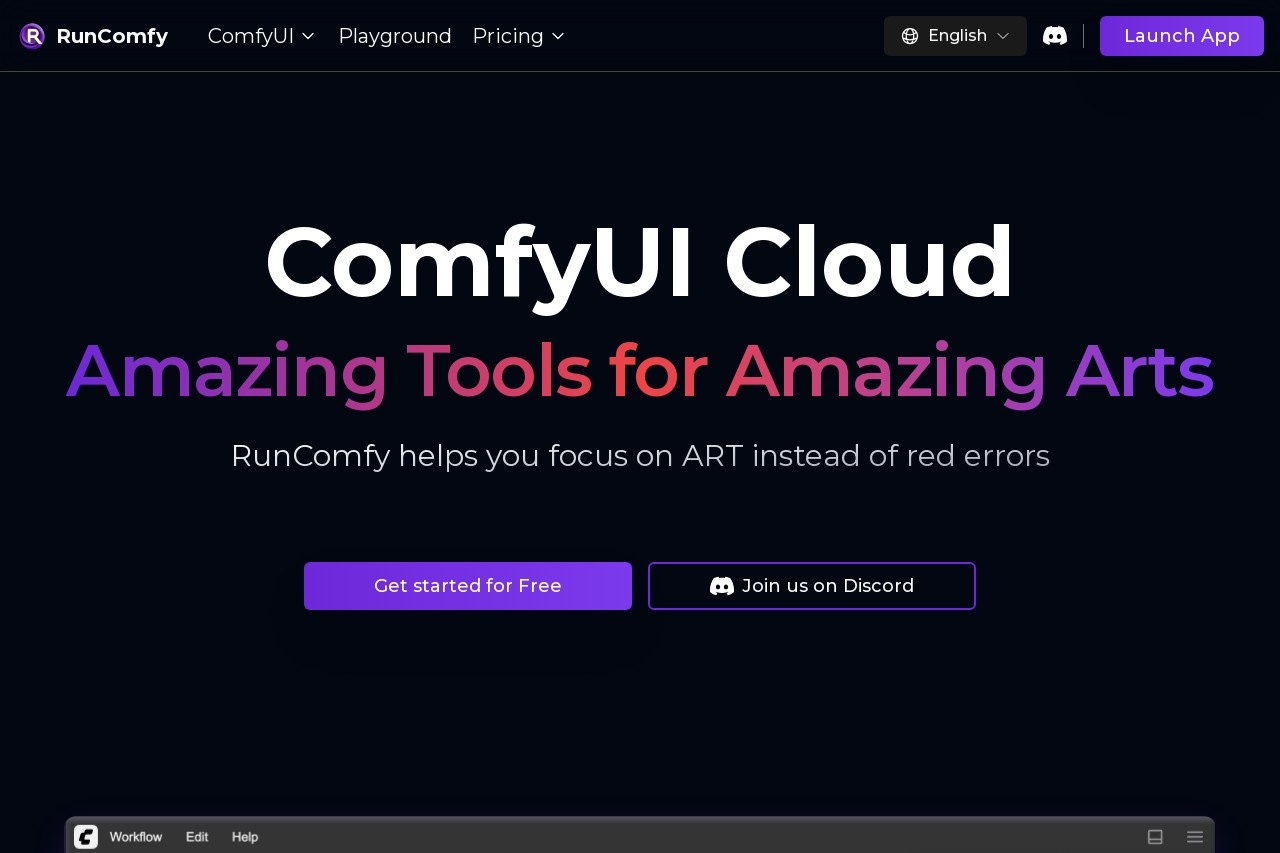This screenshot has height=853, width=1280.
Task: Click the Launch App button
Action: [1182, 36]
